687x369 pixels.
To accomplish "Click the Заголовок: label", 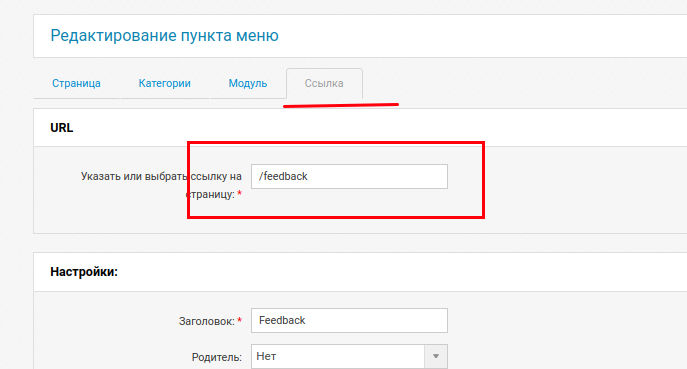I will [x=210, y=321].
